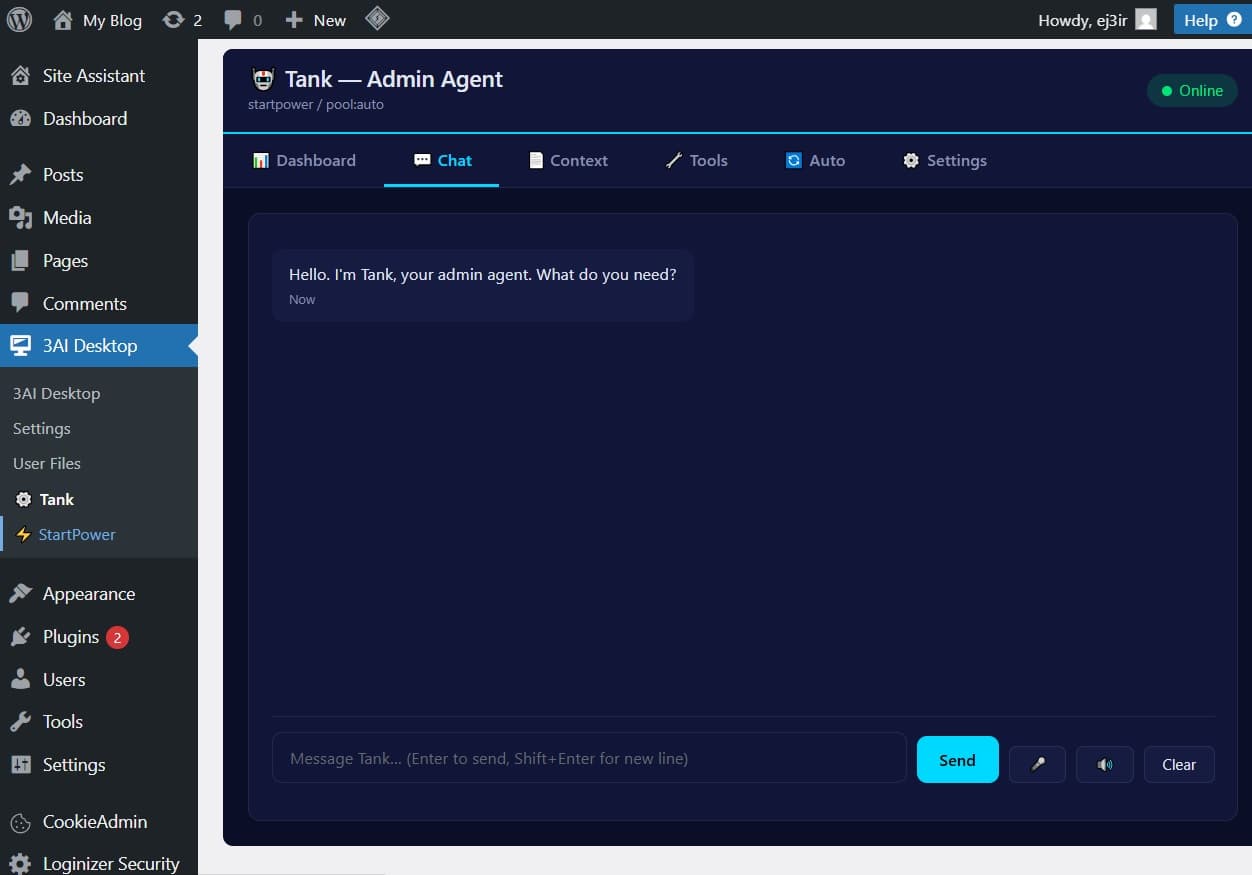Click the diamond icon in admin bar
The image size is (1252, 875).
click(377, 18)
